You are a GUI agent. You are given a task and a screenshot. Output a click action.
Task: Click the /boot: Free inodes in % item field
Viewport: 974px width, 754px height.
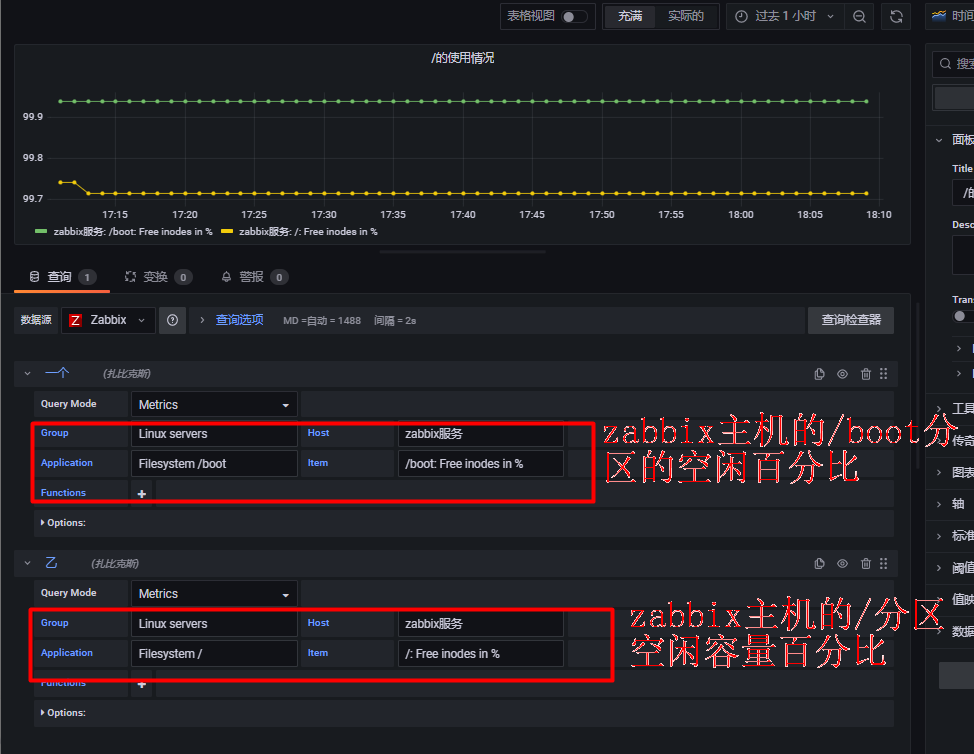click(480, 464)
